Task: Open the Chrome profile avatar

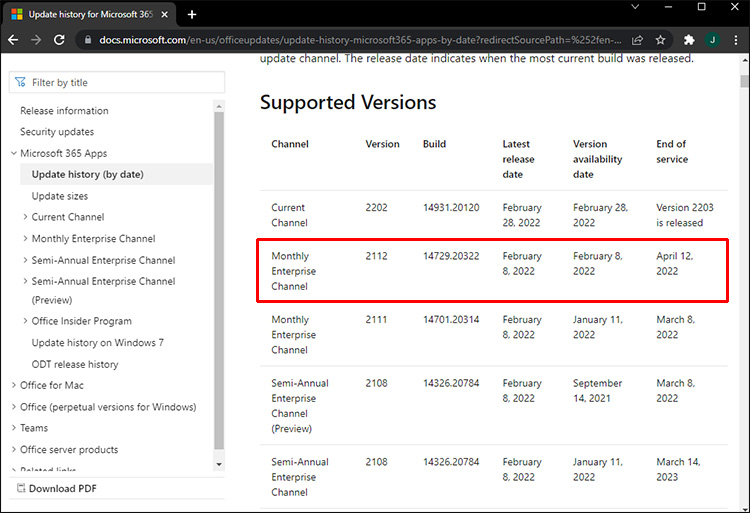Action: 712,40
